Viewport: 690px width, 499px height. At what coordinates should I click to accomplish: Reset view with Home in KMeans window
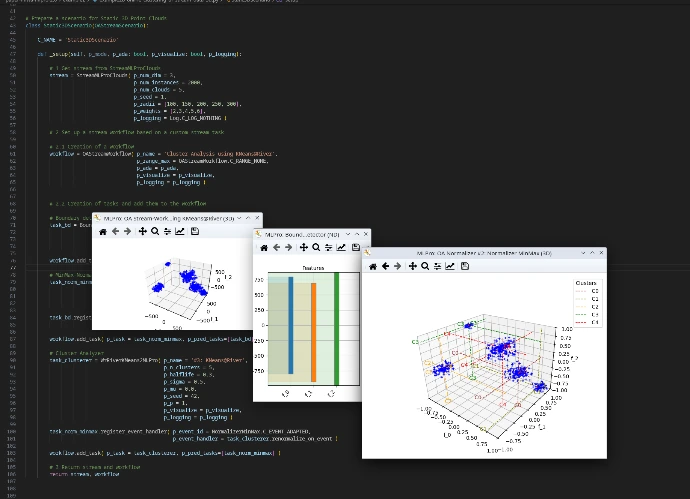(102, 231)
